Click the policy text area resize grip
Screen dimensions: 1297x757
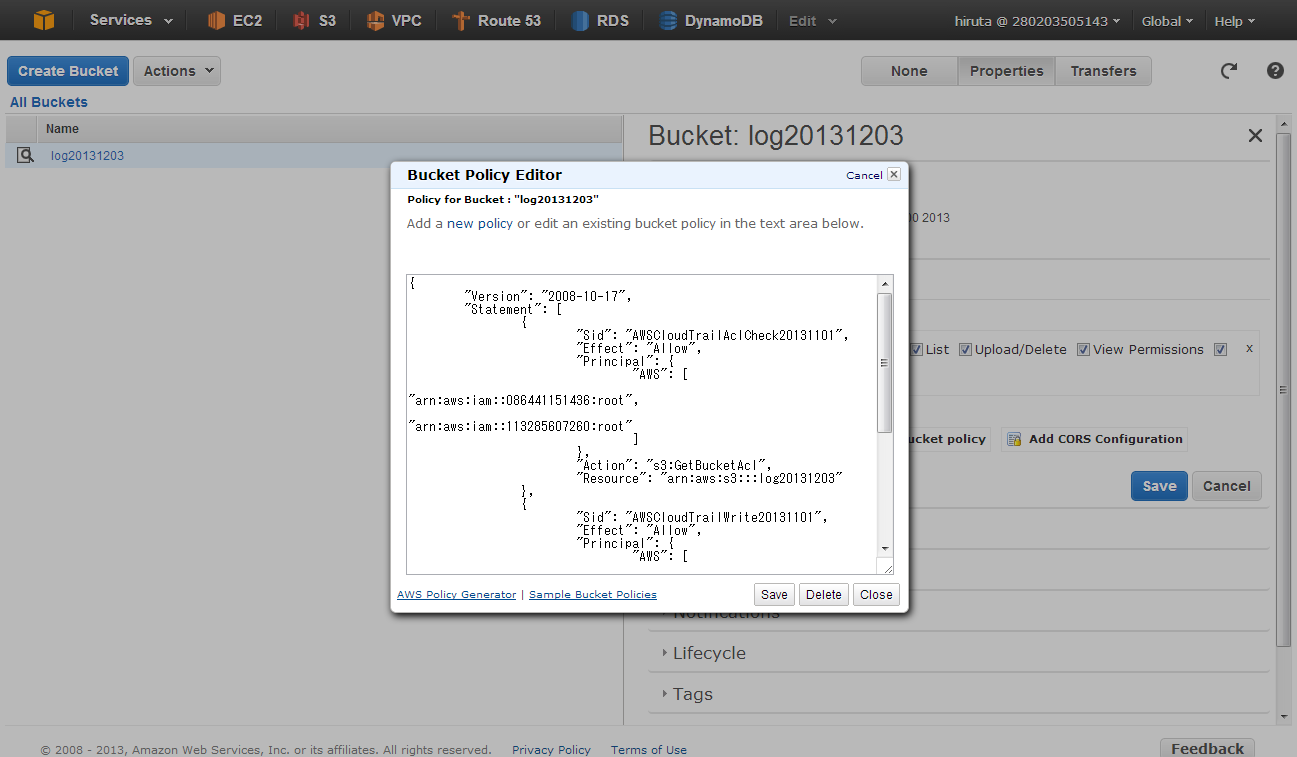tap(885, 566)
